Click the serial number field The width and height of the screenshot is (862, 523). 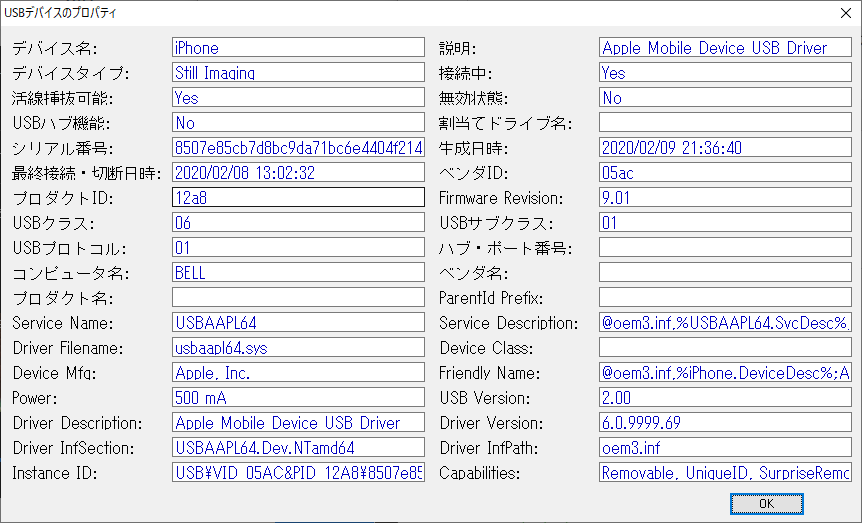click(298, 147)
